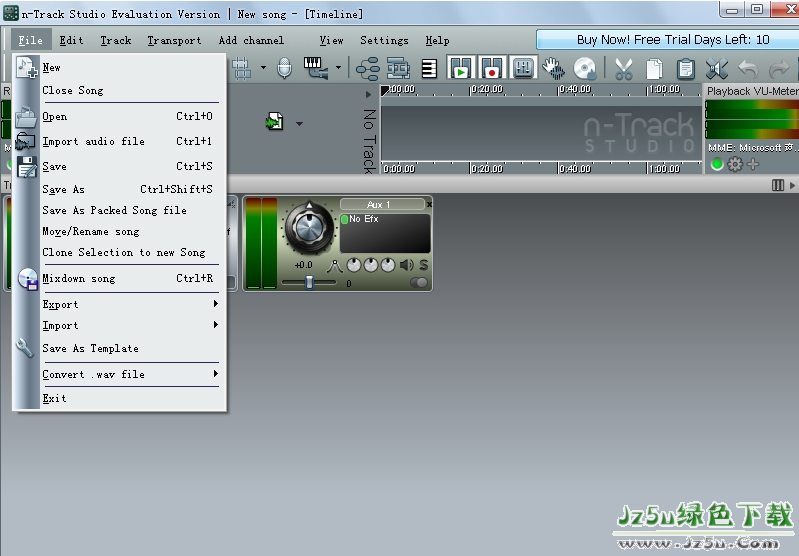Open the Aux 1 EQ curve icon
799x556 pixels.
point(334,266)
